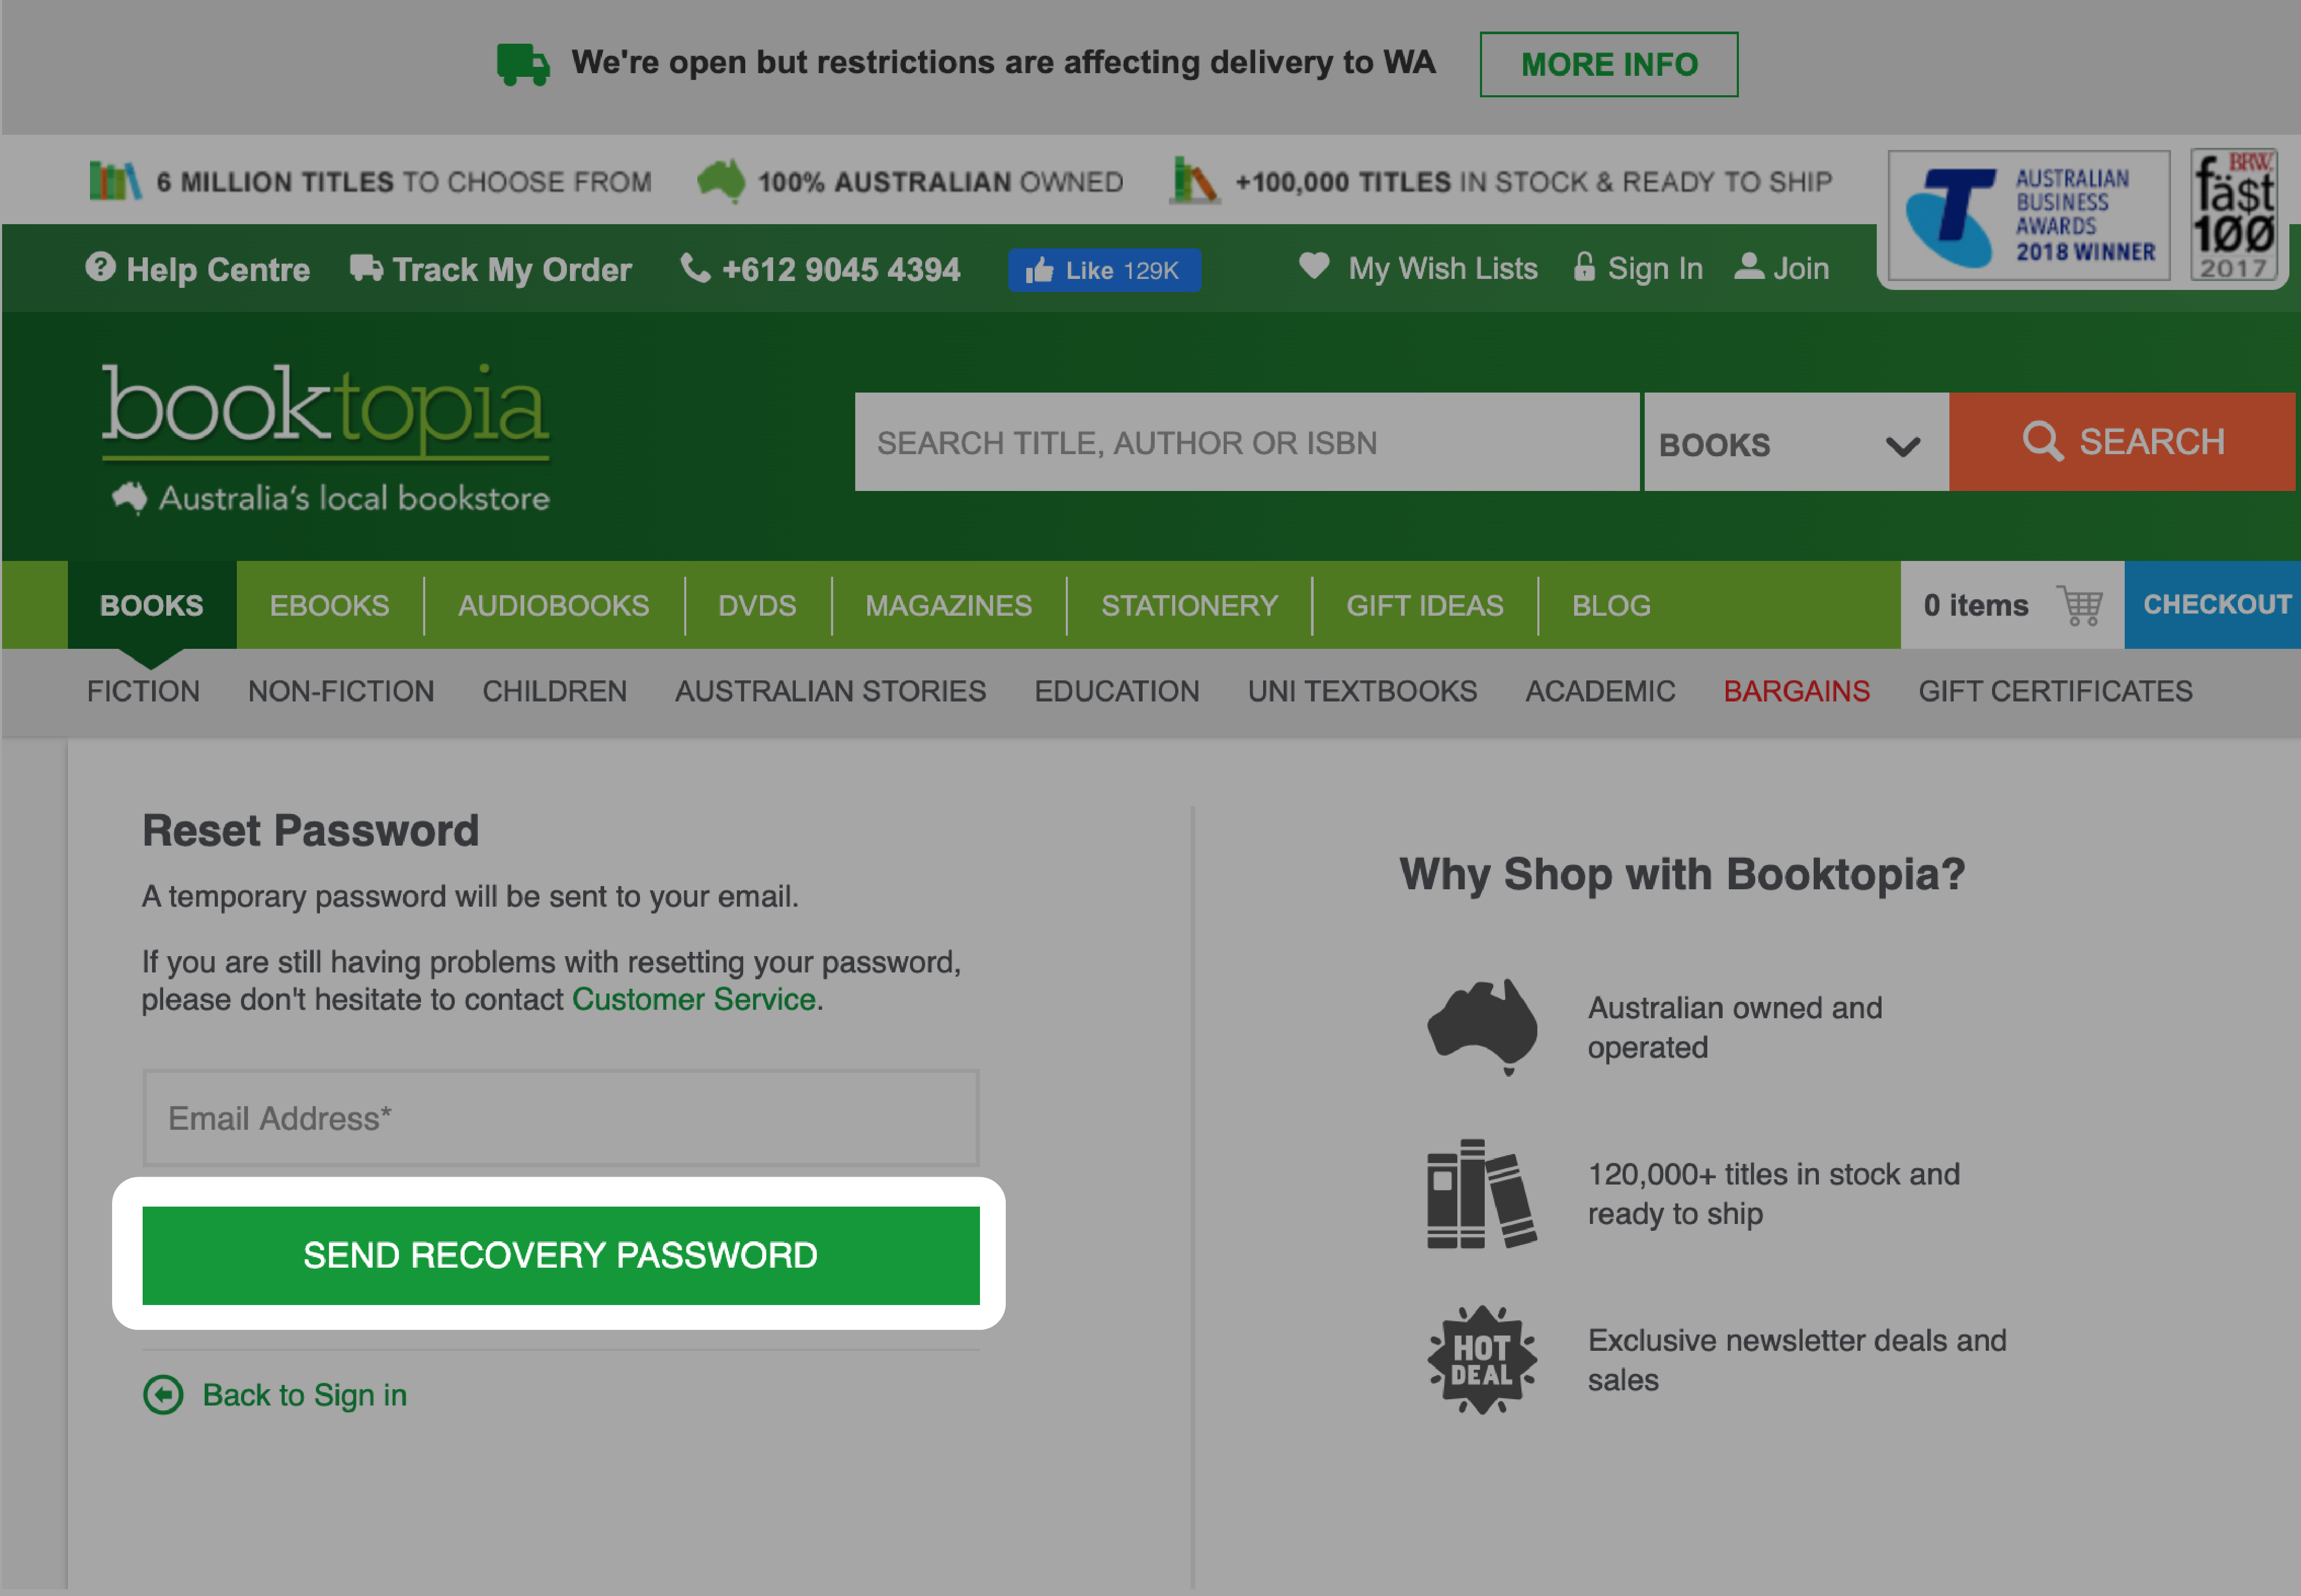Click the 'Australia's local bookstore' tagline
This screenshot has width=2301, height=1596.
tap(354, 498)
